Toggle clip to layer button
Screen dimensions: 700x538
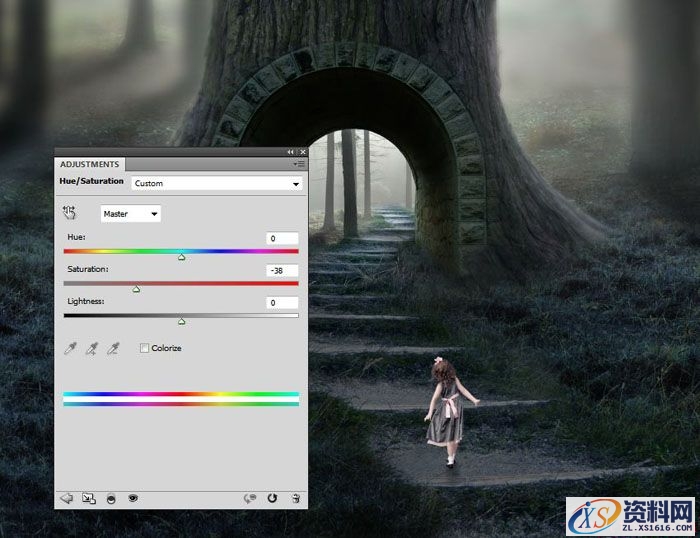110,497
